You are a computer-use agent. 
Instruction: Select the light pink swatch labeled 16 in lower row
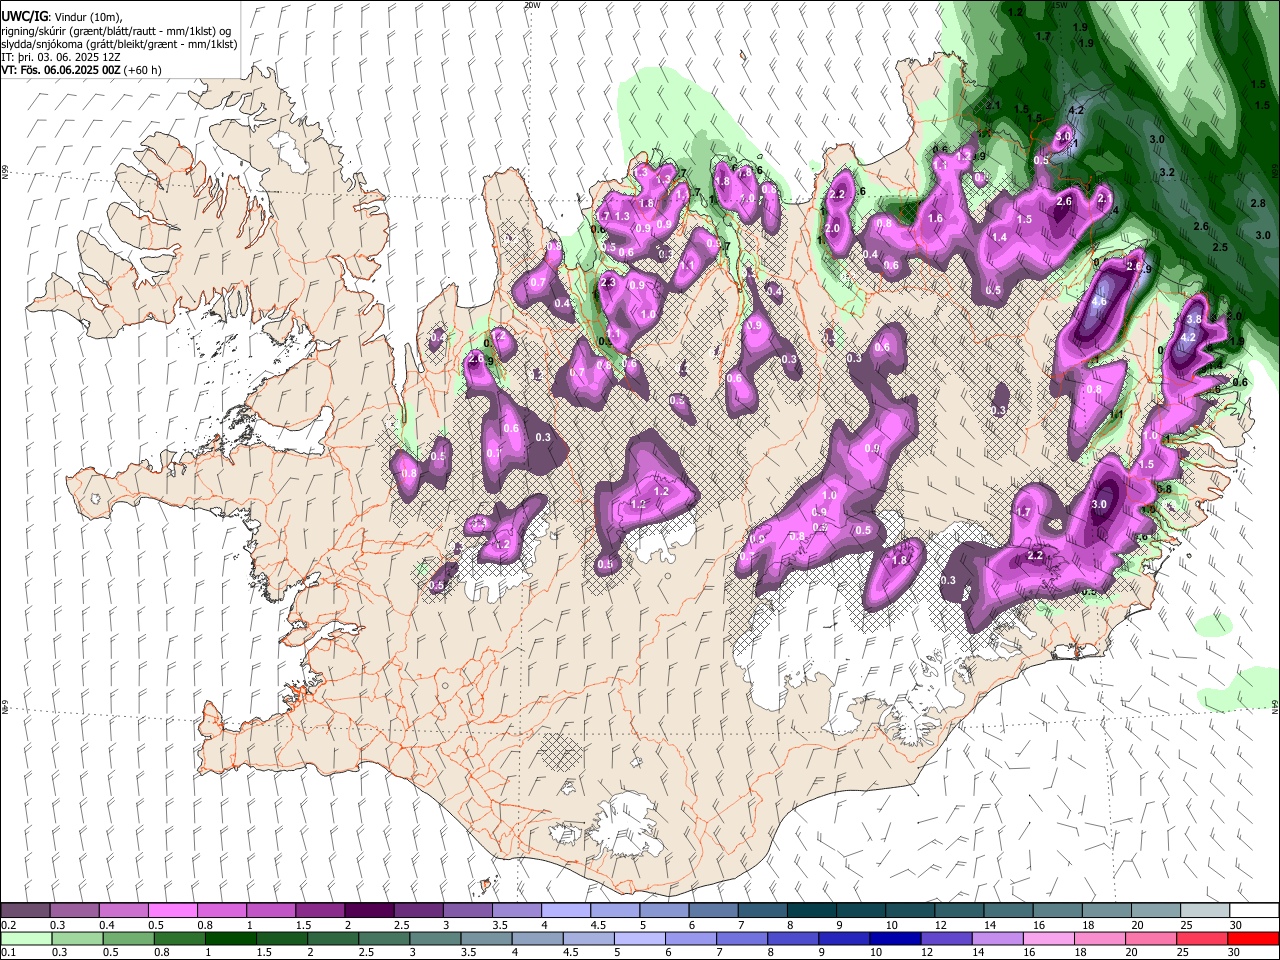1050,938
